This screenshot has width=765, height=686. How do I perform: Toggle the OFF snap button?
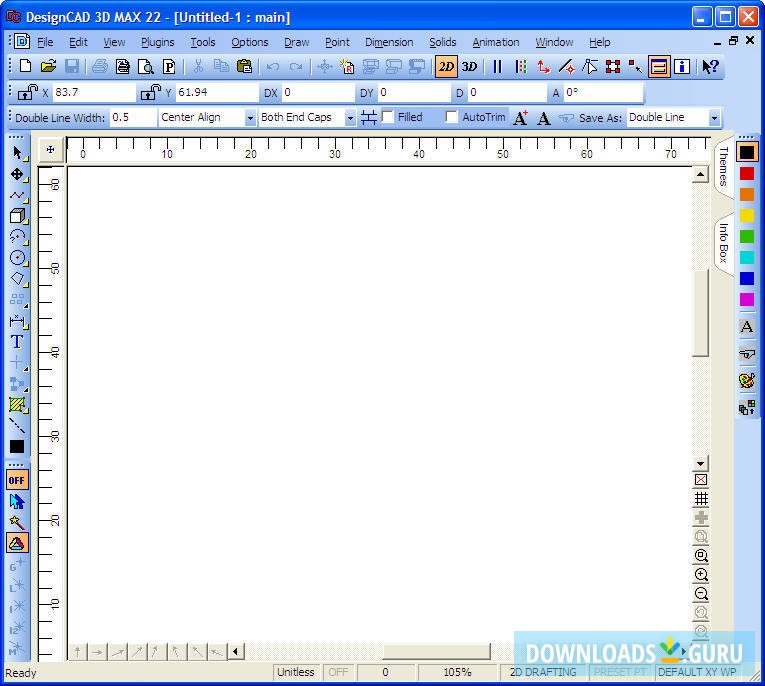coord(17,480)
